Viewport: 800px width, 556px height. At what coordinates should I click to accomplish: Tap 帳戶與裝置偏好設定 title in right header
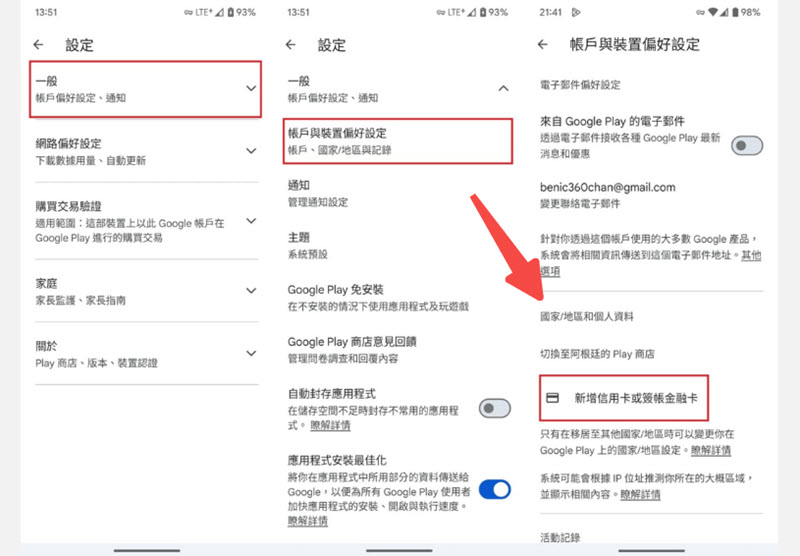[635, 45]
